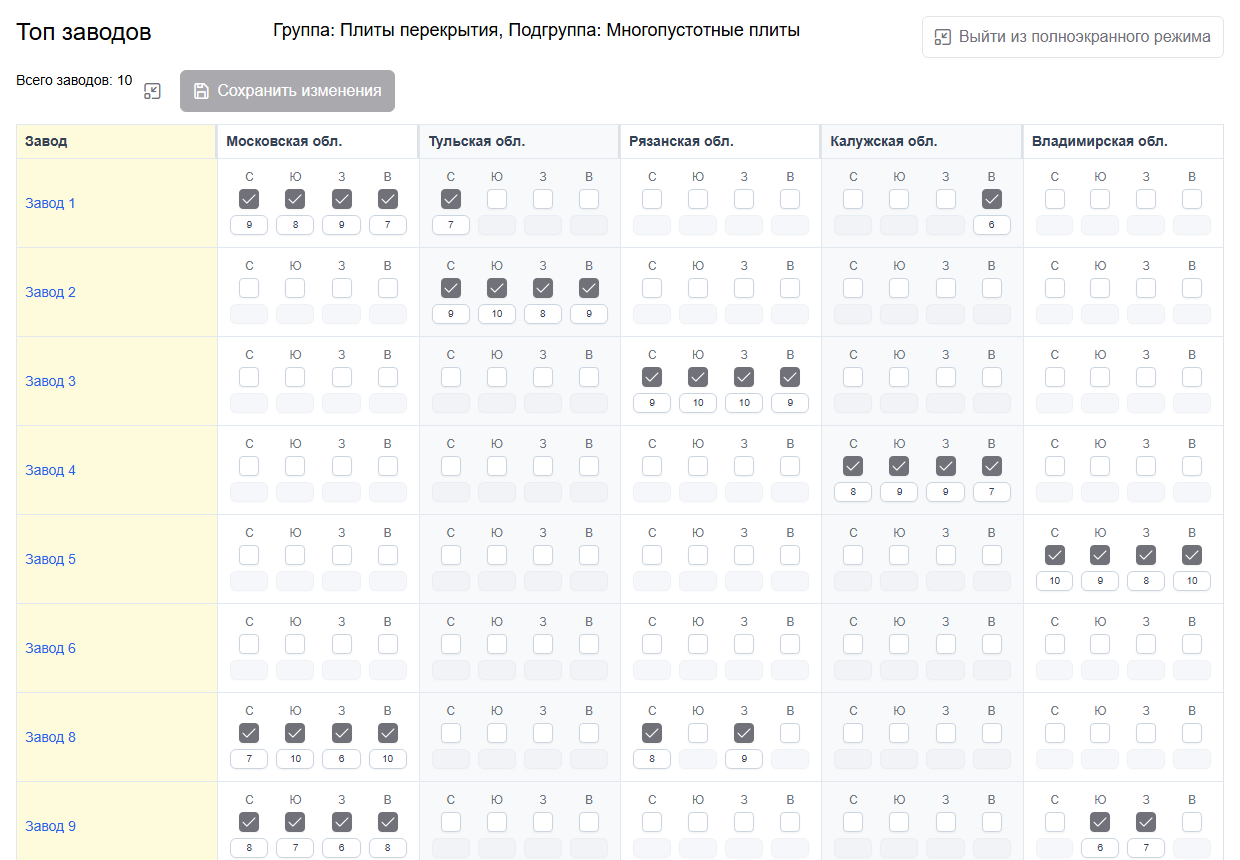The image size is (1240, 860).
Task: Click Завод 5 Владимирская С value field
Action: click(1055, 581)
